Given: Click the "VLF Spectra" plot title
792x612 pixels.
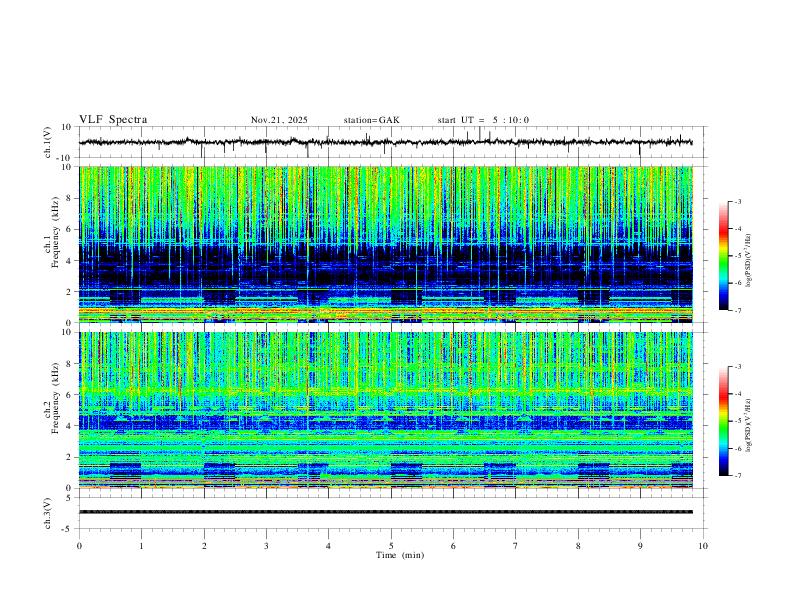Looking at the screenshot, I should (113, 120).
